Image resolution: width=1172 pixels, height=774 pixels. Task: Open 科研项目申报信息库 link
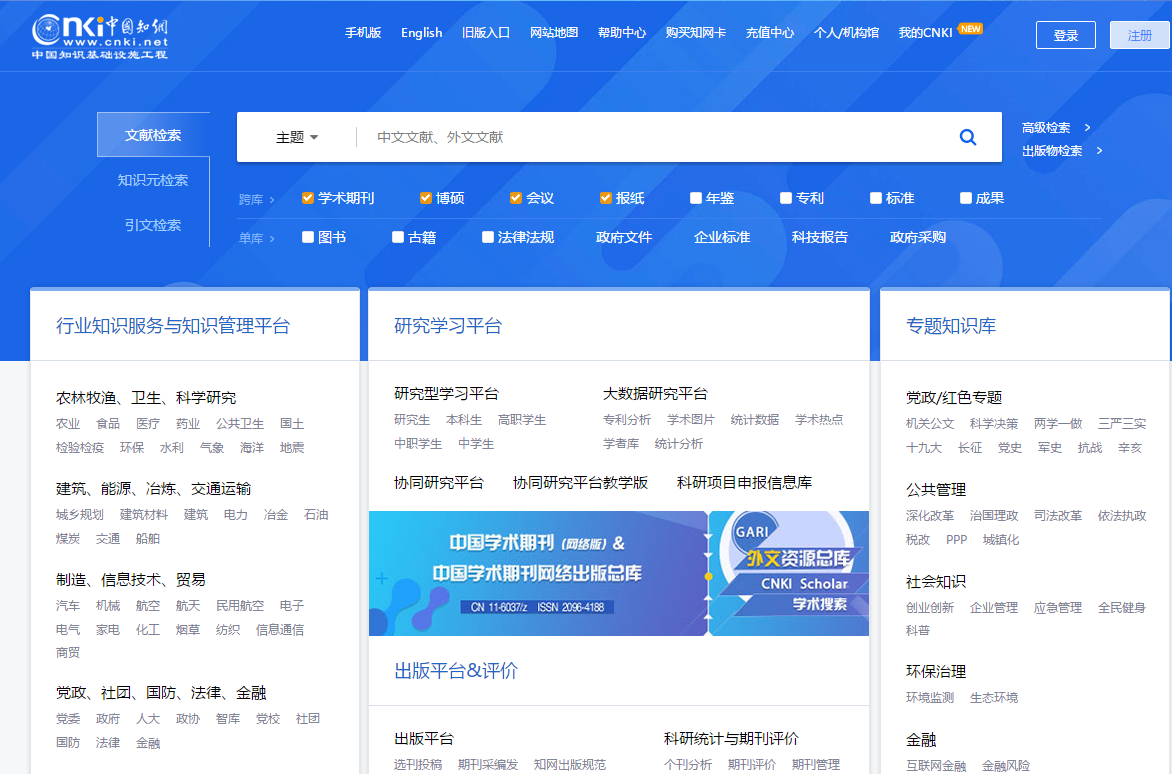coord(744,483)
